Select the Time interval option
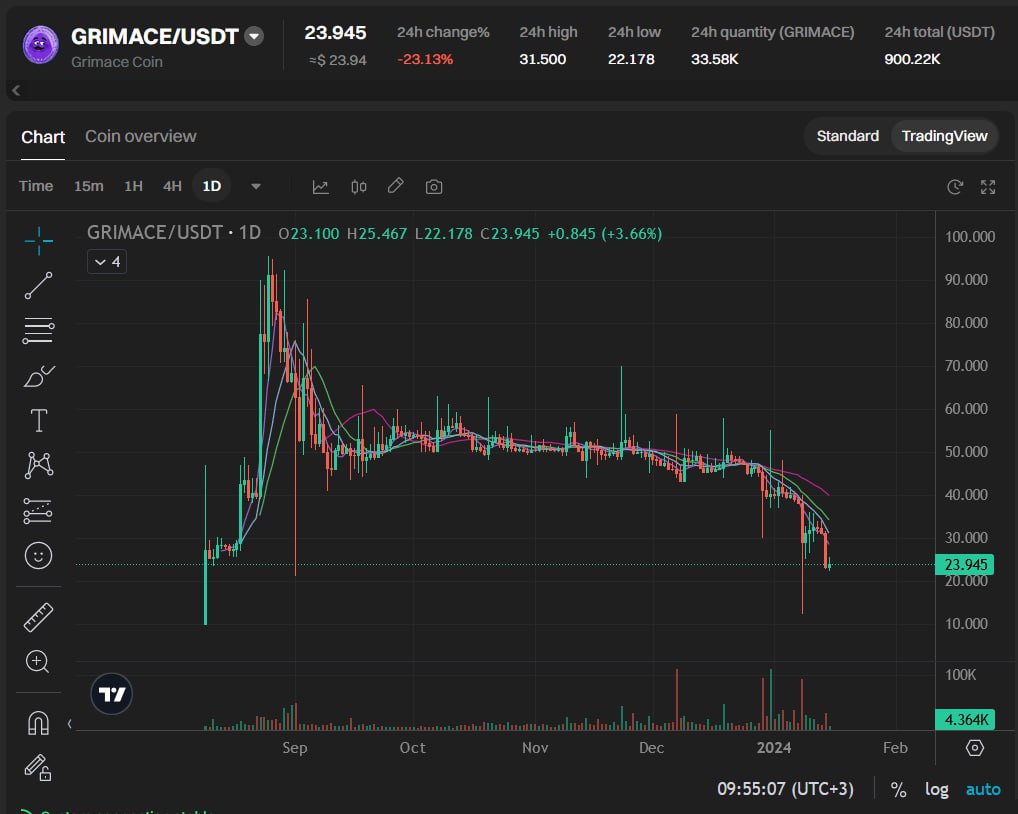 pyautogui.click(x=36, y=186)
